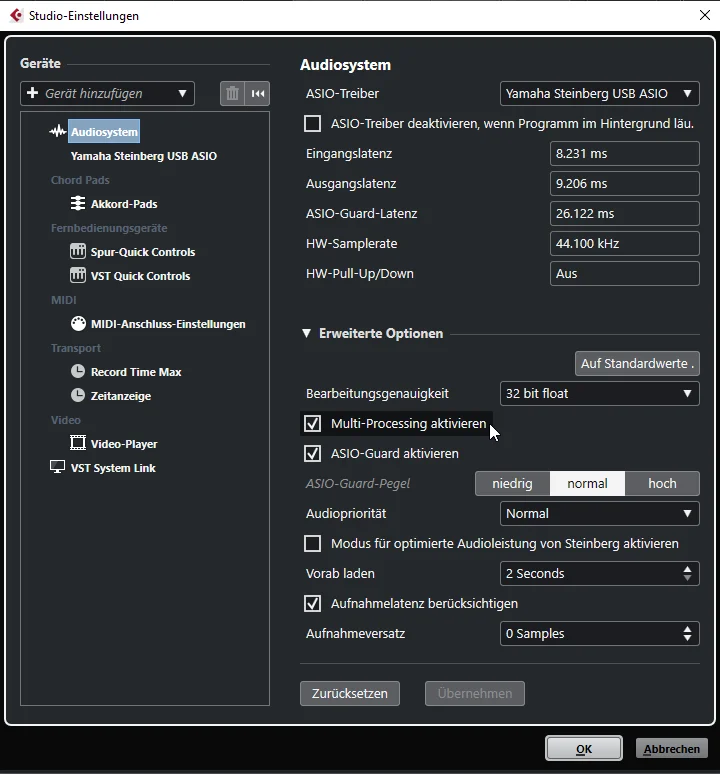Click the reset devices rewind icon
The width and height of the screenshot is (720, 774).
258,93
